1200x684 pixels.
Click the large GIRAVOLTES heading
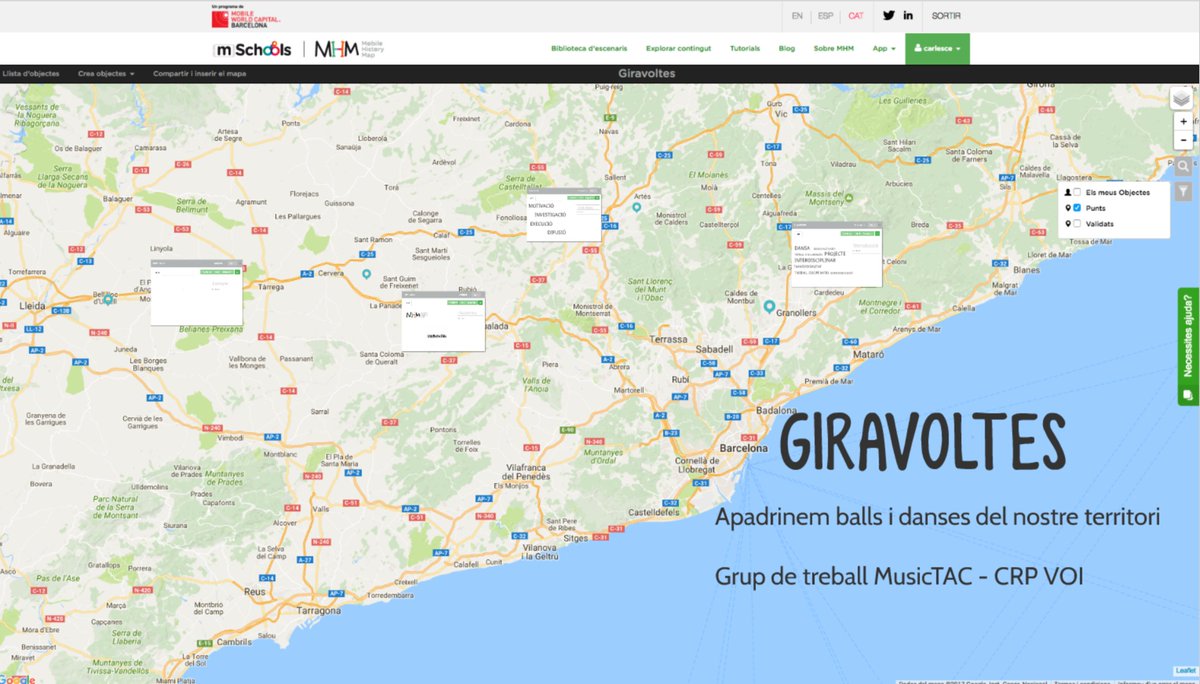922,443
